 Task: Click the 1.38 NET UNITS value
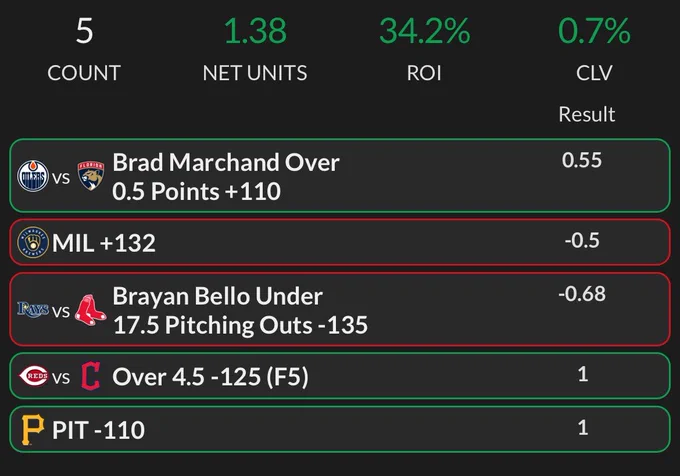255,31
